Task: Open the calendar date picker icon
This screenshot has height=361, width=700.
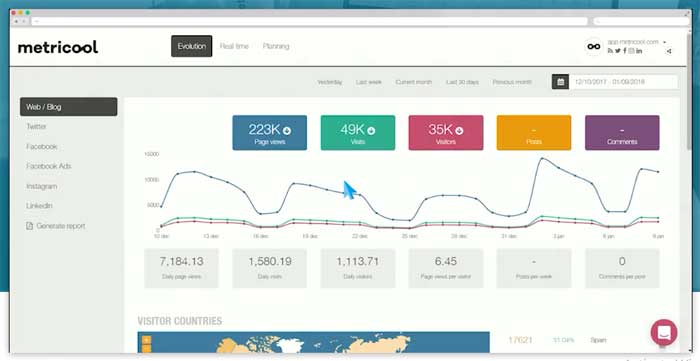Action: pos(560,82)
